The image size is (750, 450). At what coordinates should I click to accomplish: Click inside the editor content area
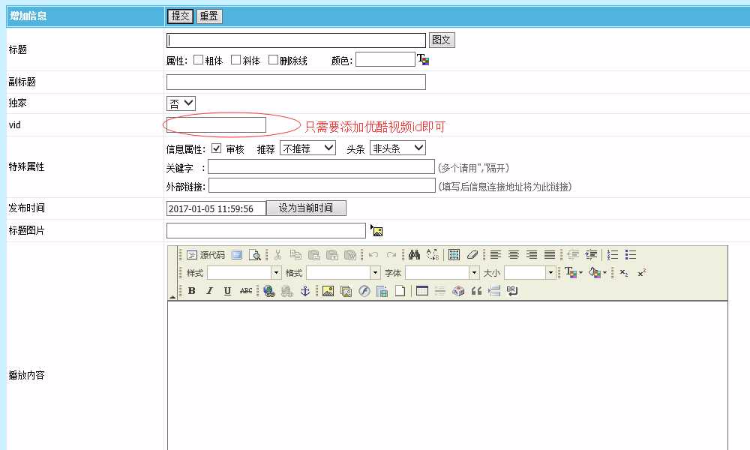pos(447,375)
